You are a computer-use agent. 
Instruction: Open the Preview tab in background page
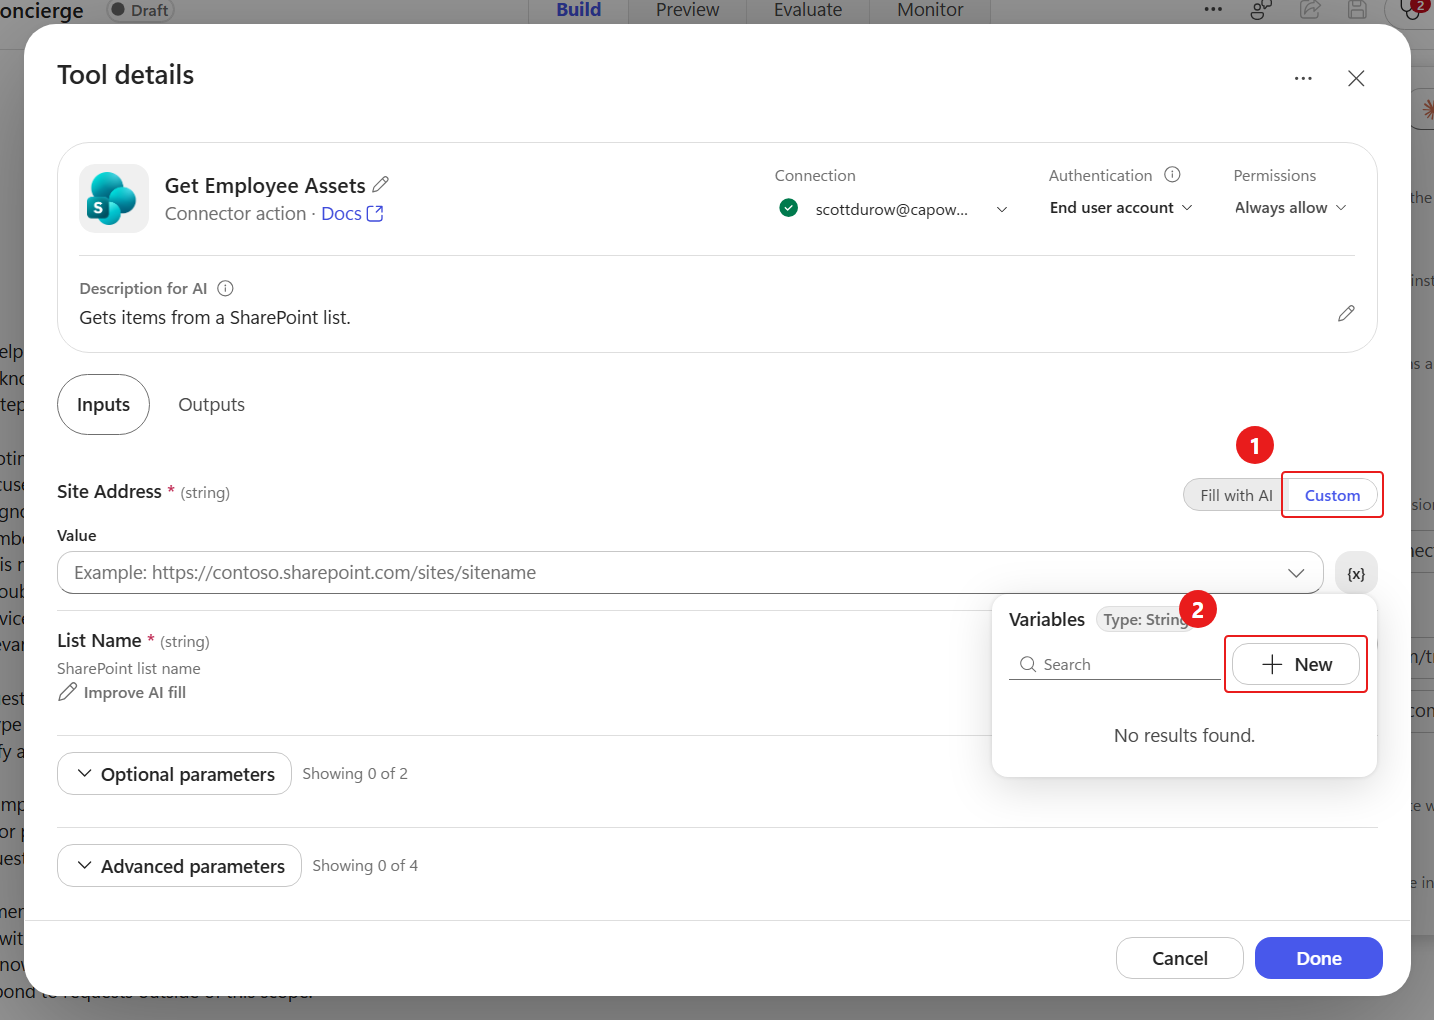(x=688, y=10)
